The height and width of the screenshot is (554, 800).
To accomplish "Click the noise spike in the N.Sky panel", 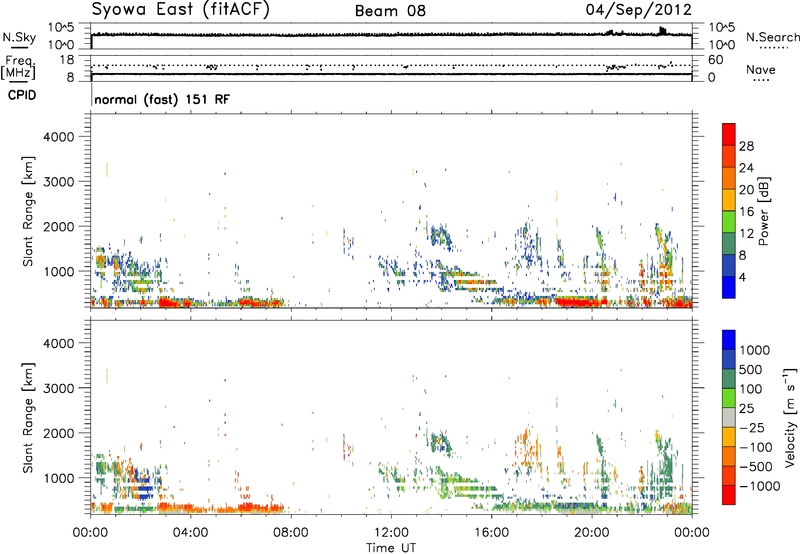I will [662, 31].
